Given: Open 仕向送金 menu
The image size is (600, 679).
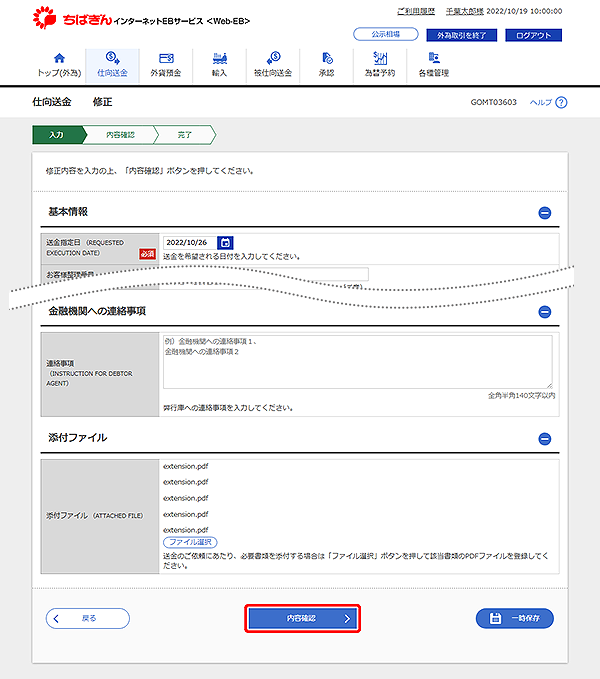Looking at the screenshot, I should 112,65.
